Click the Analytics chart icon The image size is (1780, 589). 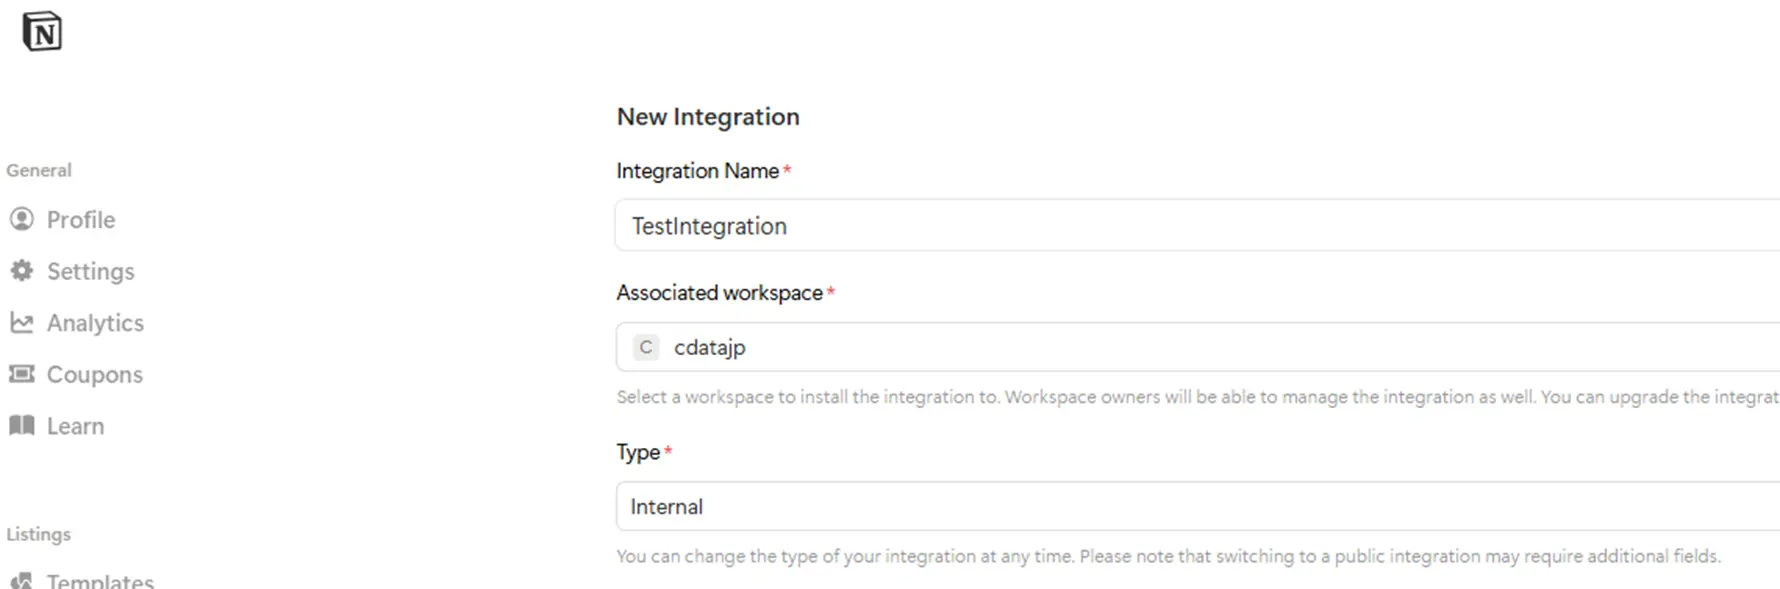tap(22, 322)
